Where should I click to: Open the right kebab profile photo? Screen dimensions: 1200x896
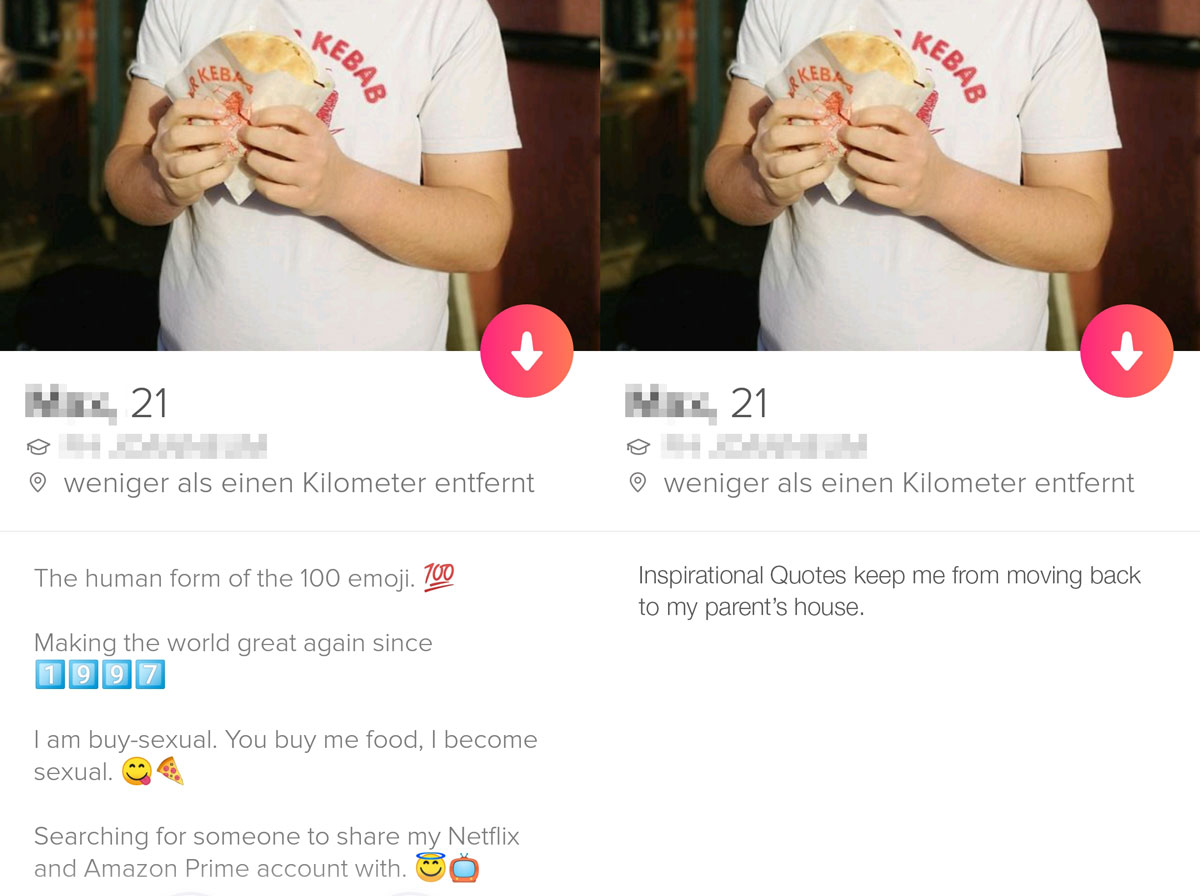tap(900, 175)
